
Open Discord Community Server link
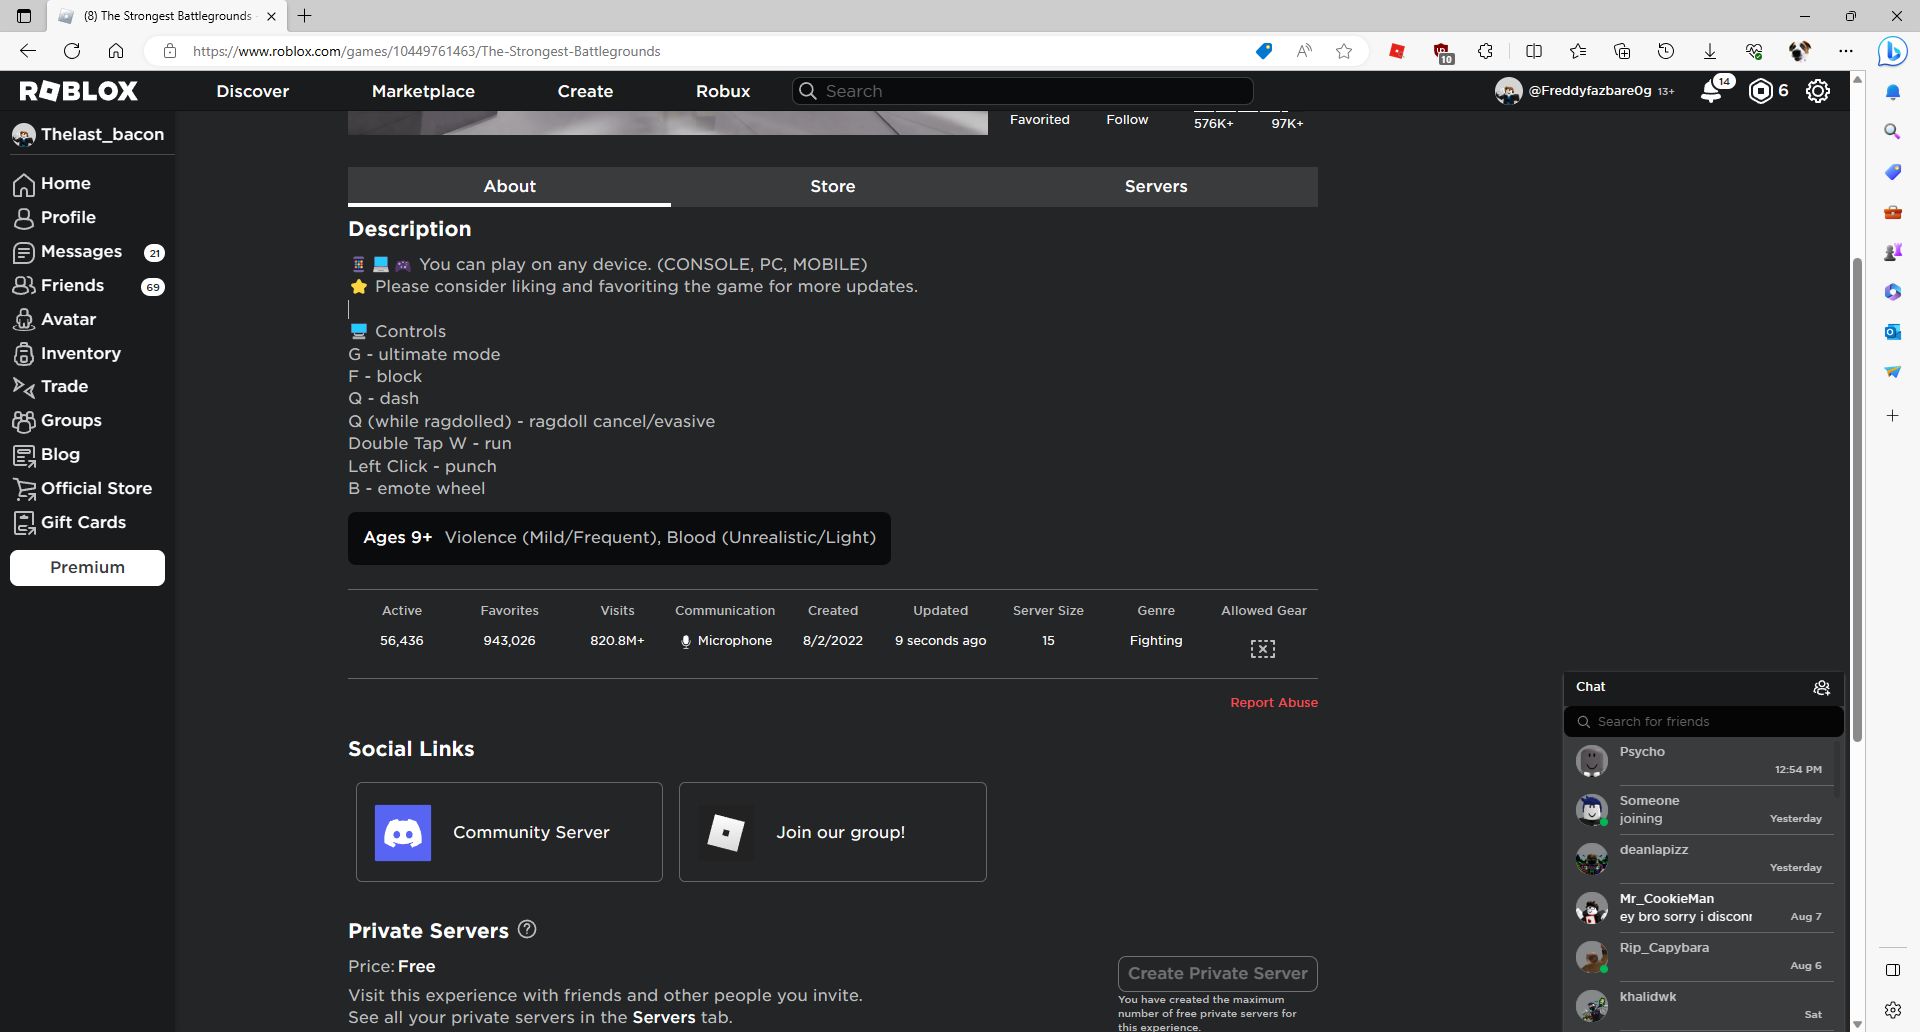[x=509, y=832]
